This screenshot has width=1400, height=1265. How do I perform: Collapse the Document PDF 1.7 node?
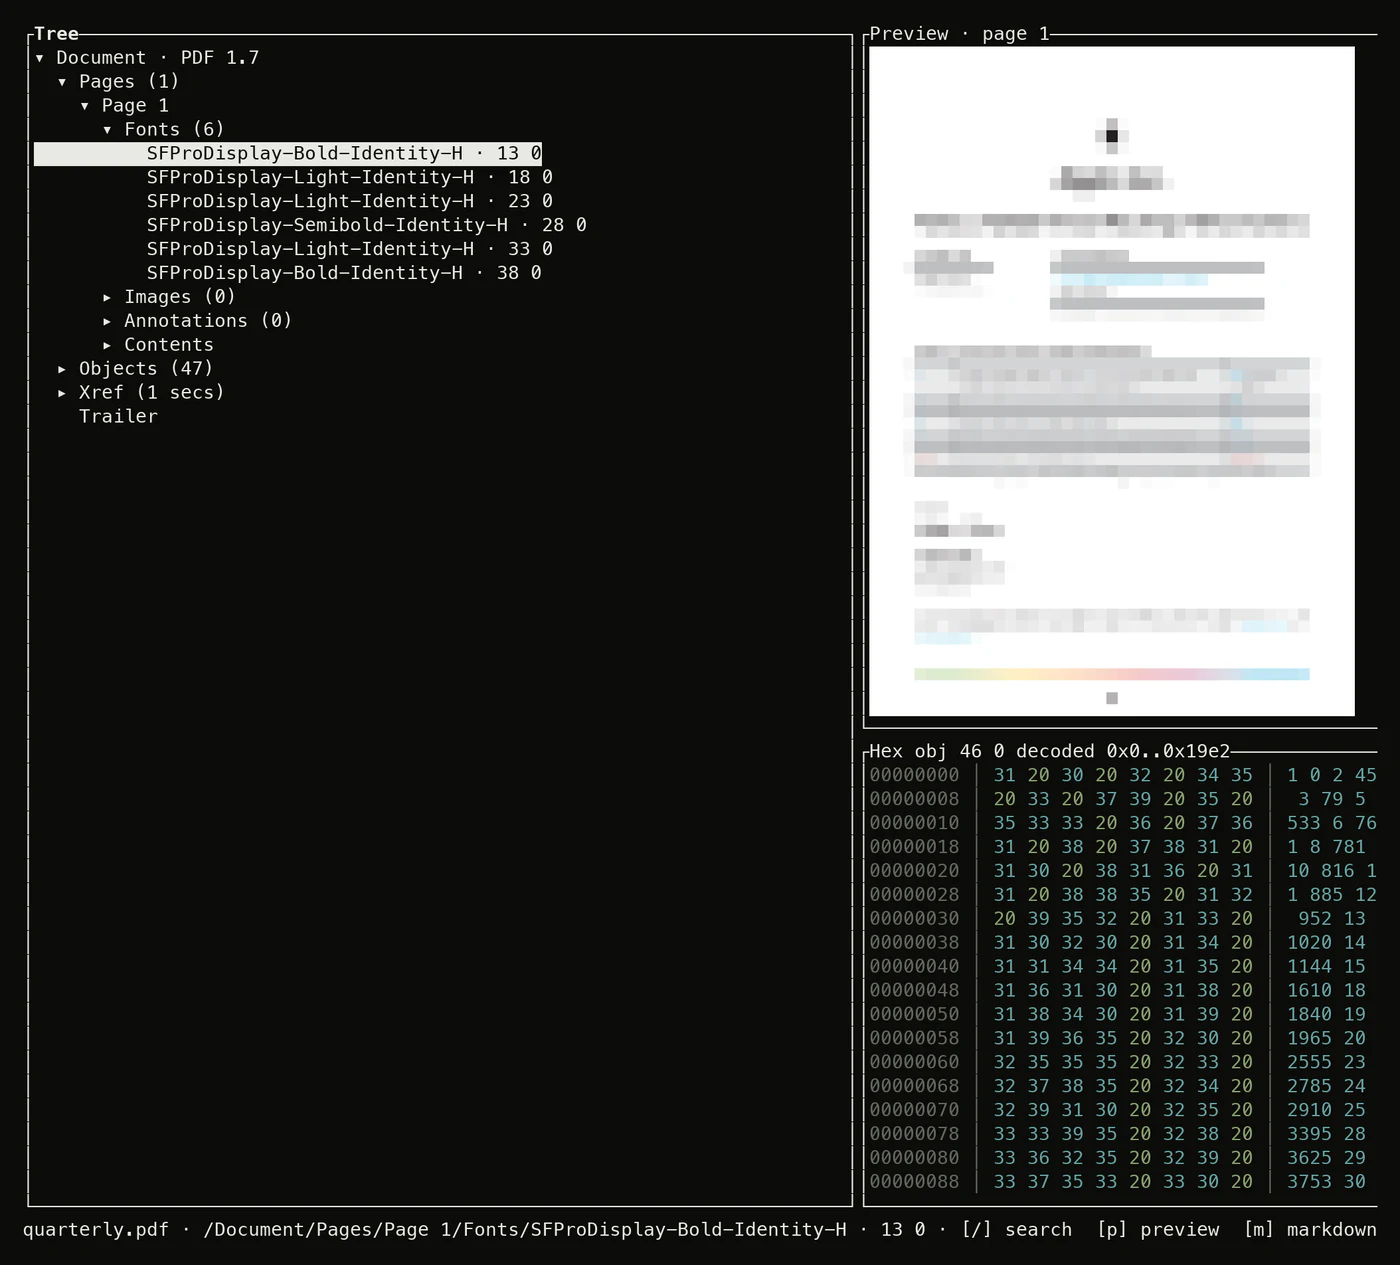click(40, 58)
